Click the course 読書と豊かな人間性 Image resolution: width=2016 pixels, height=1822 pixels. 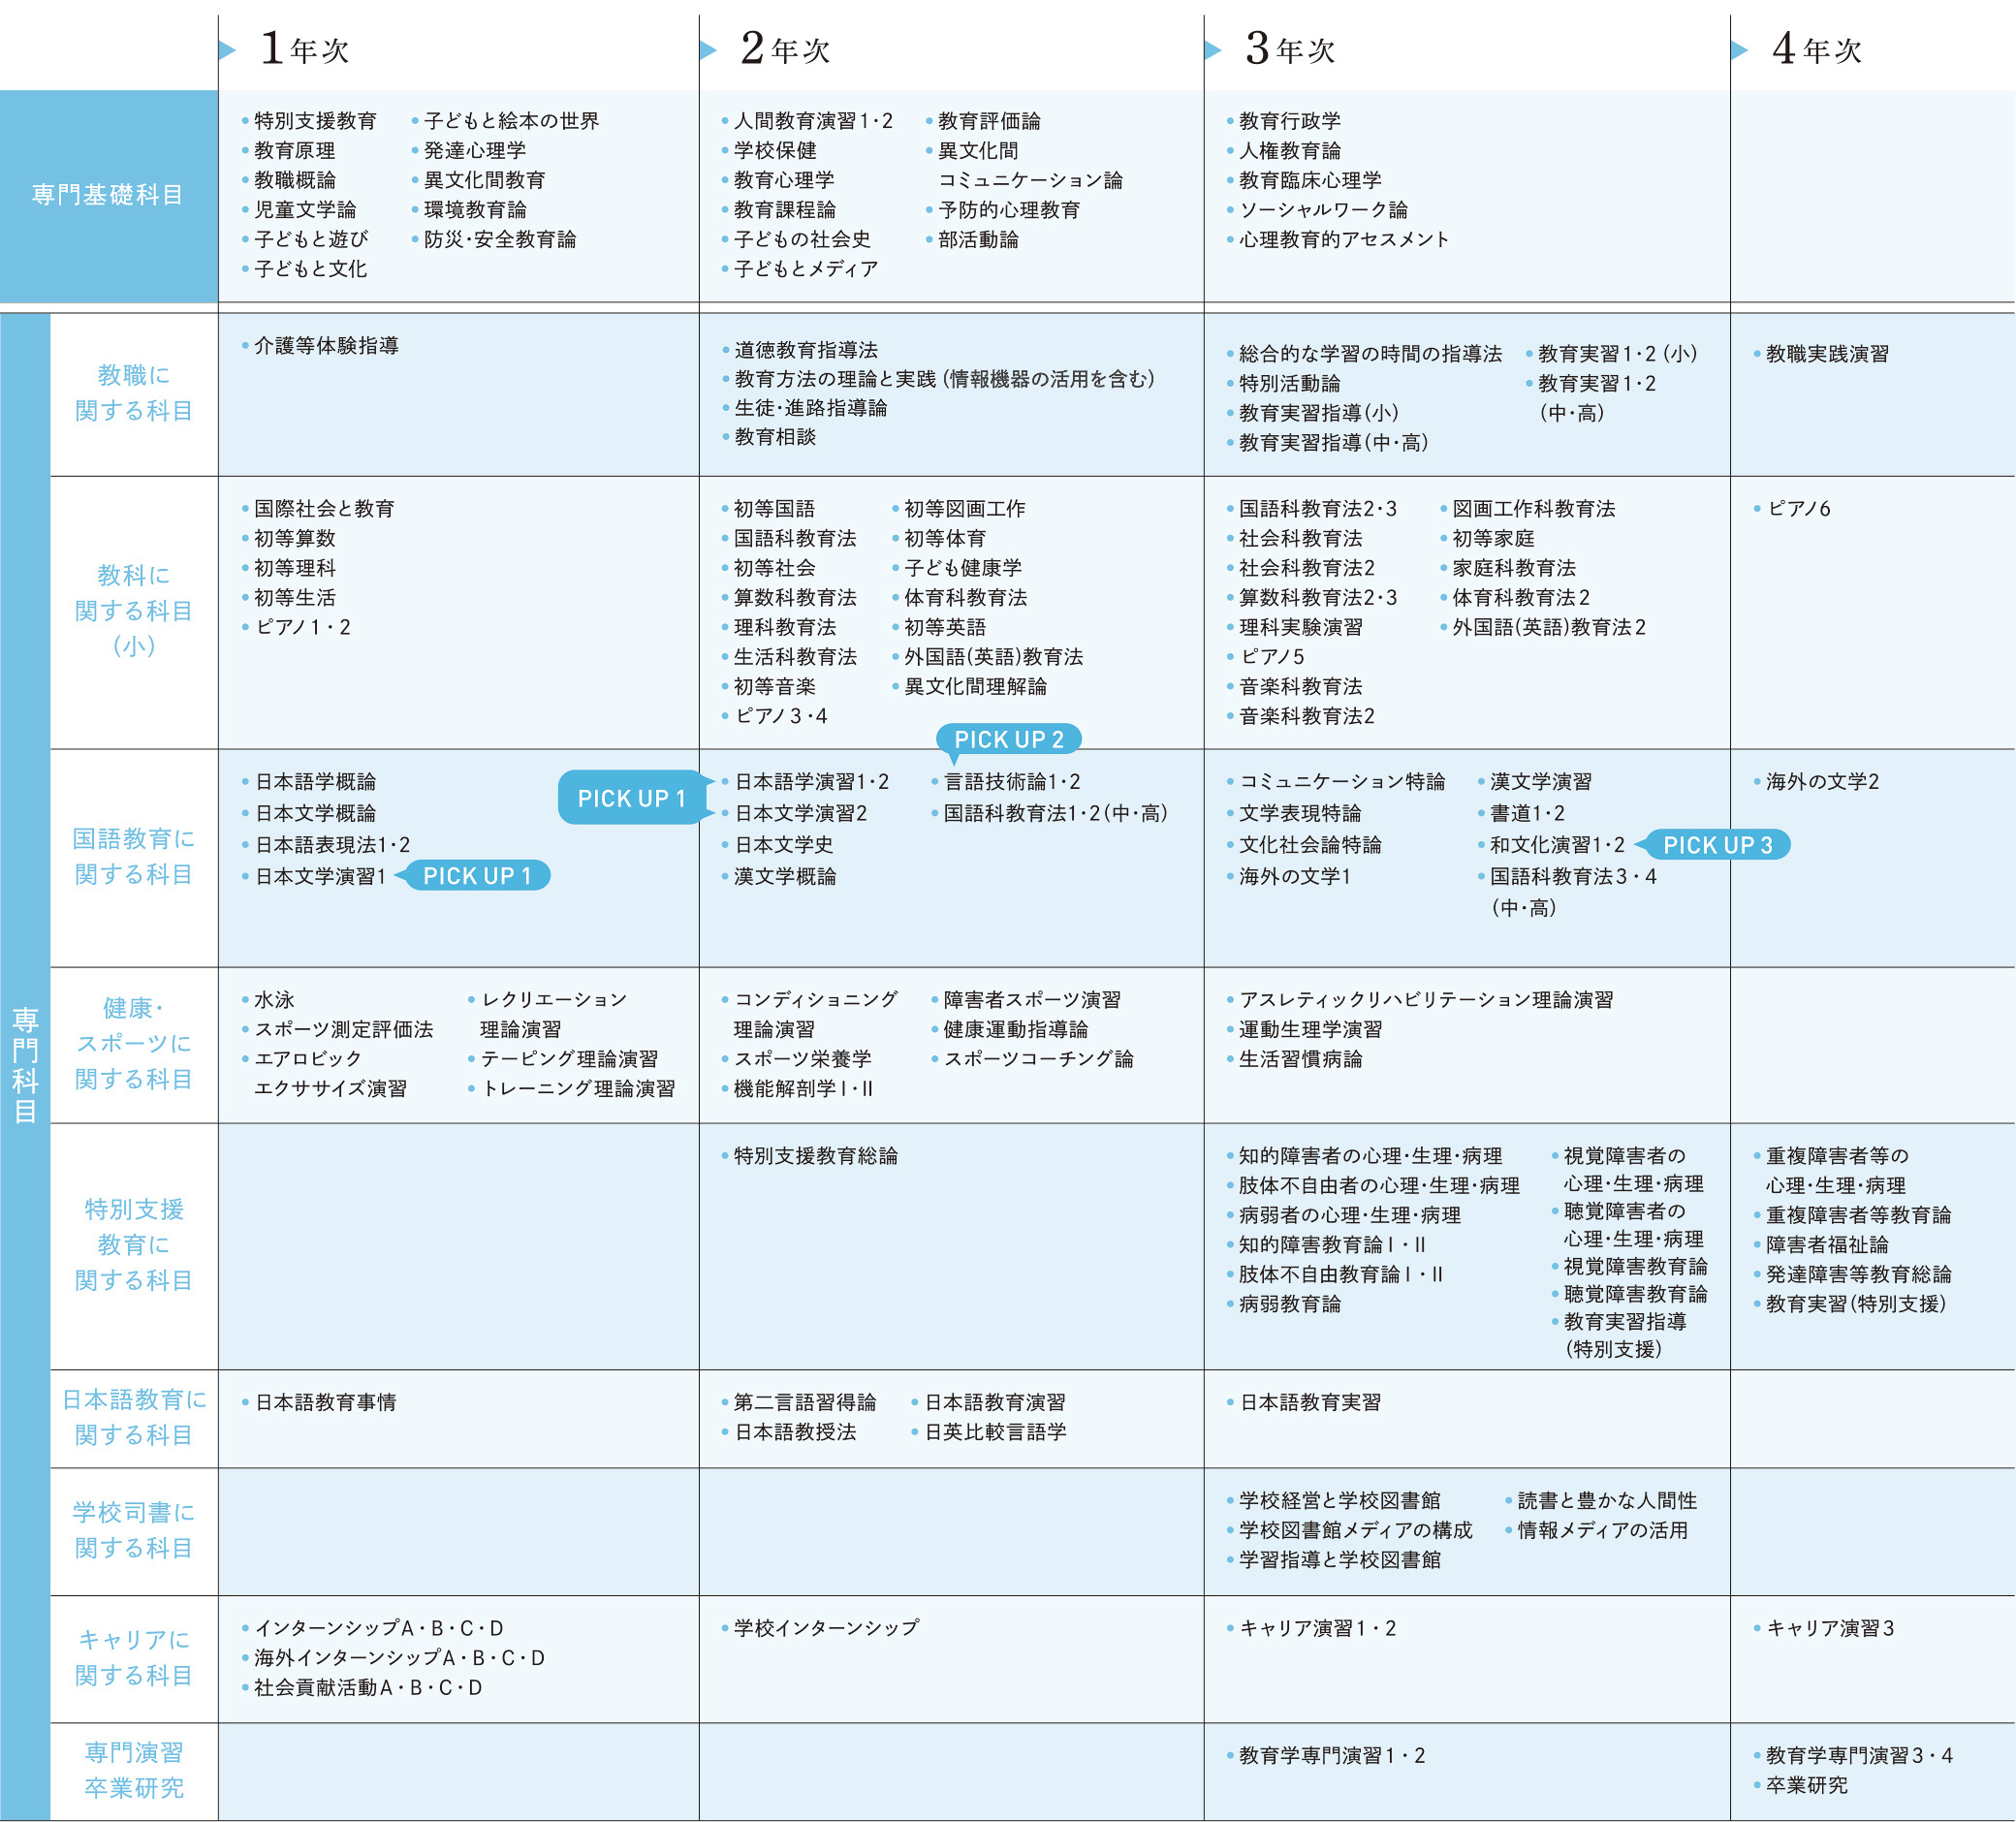(x=1607, y=1501)
